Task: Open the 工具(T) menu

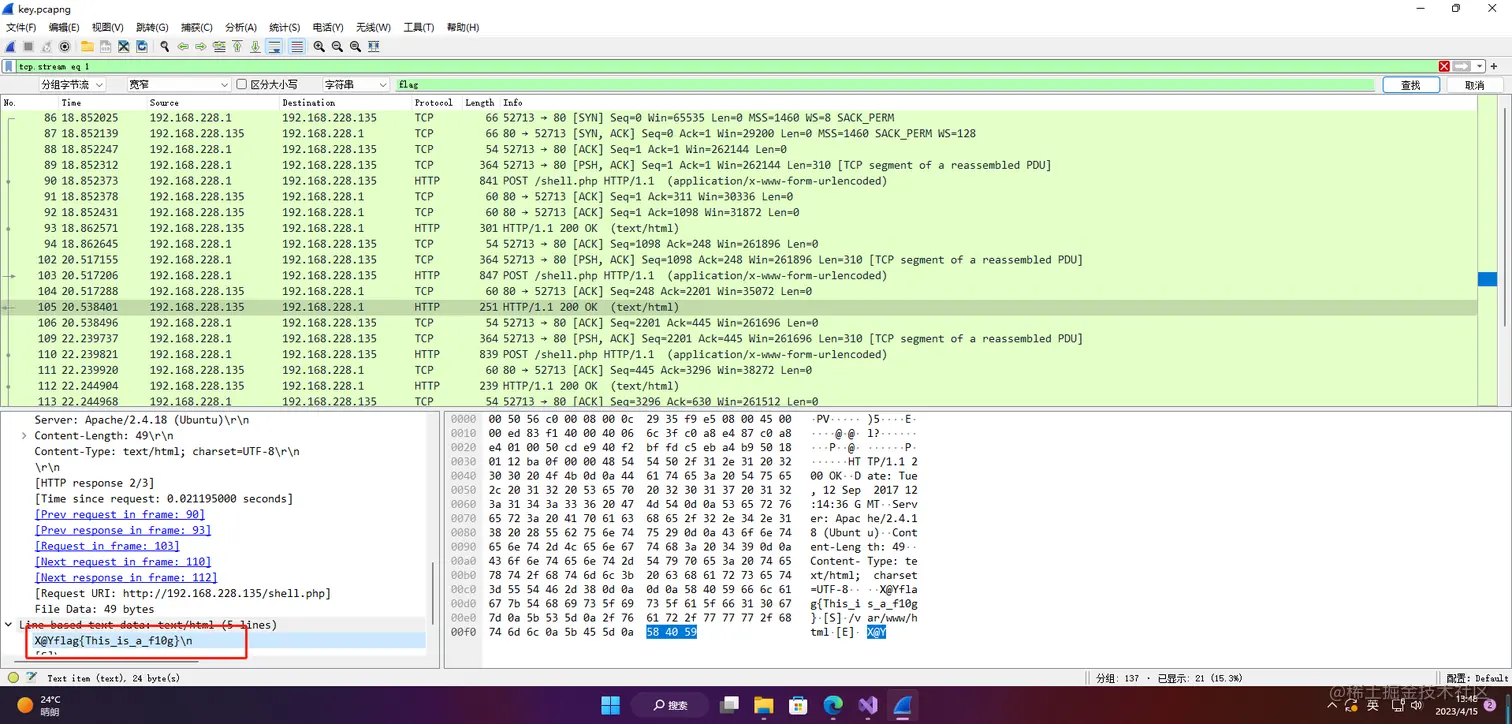Action: coord(419,27)
